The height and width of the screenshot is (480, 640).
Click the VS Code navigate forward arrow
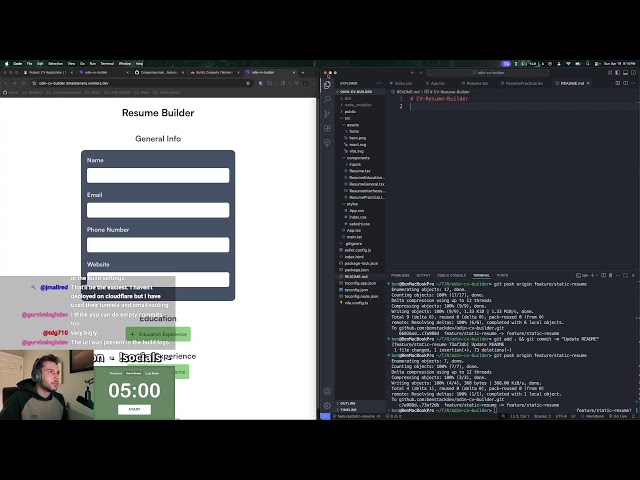(x=420, y=73)
